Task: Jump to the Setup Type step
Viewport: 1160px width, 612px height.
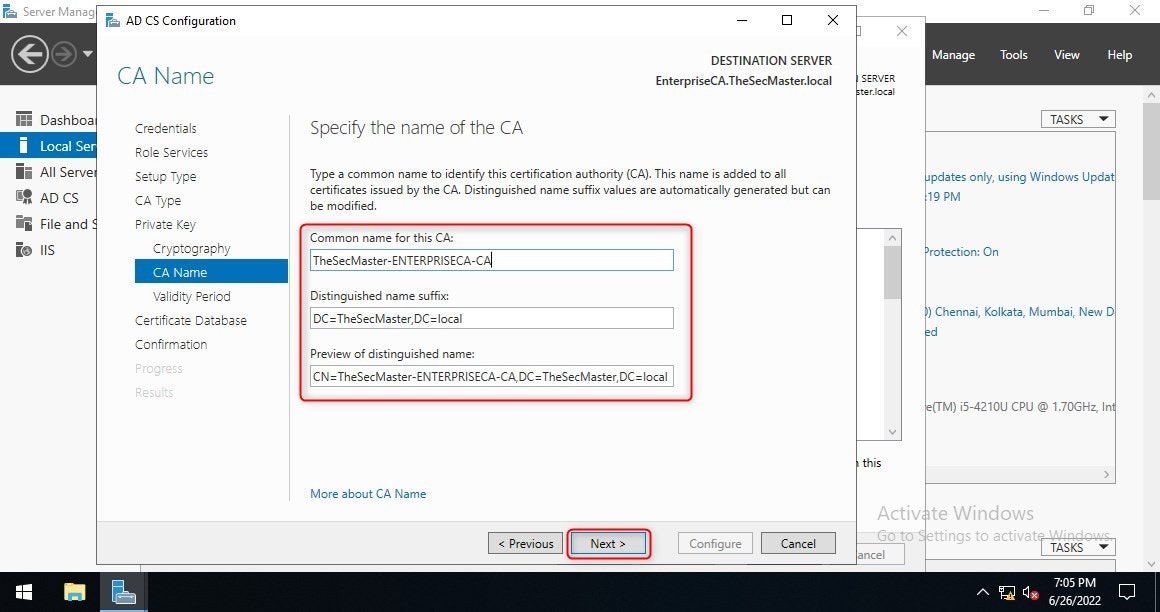Action: [166, 176]
